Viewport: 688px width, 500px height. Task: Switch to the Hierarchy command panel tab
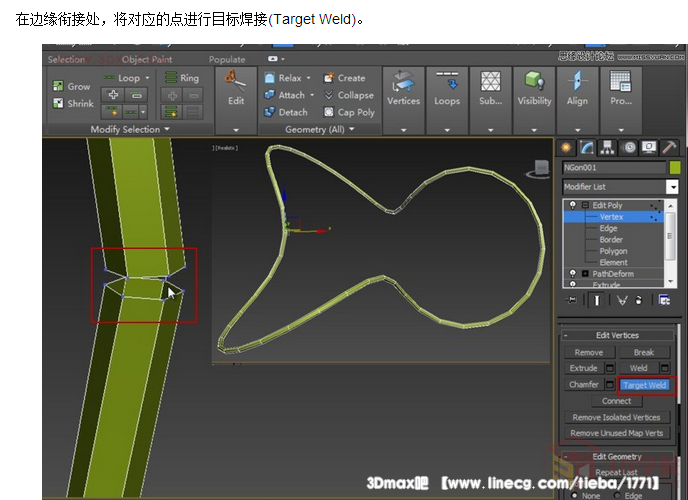[607, 147]
